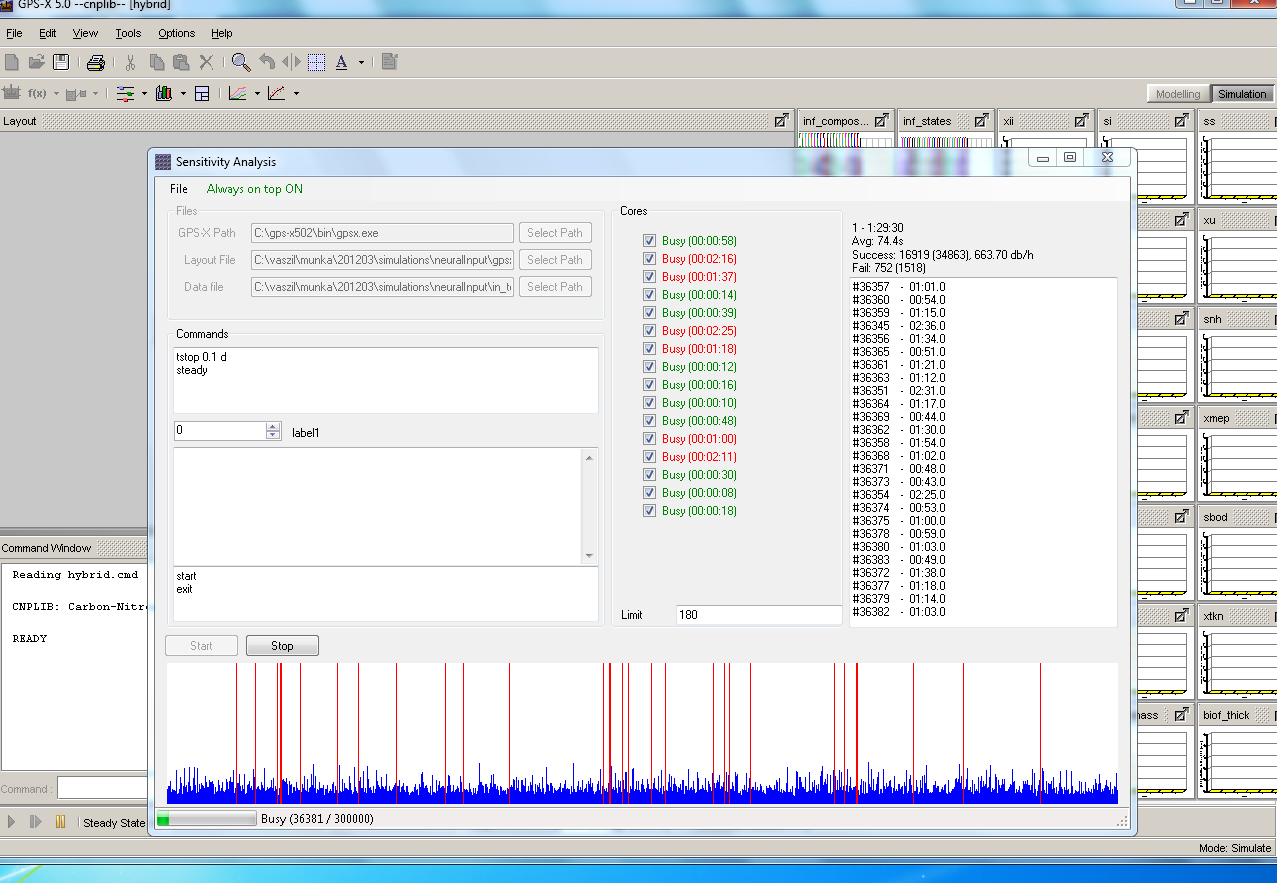The width and height of the screenshot is (1277, 883).
Task: Uncheck the core showing Busy (00:00:58)
Action: pos(650,241)
